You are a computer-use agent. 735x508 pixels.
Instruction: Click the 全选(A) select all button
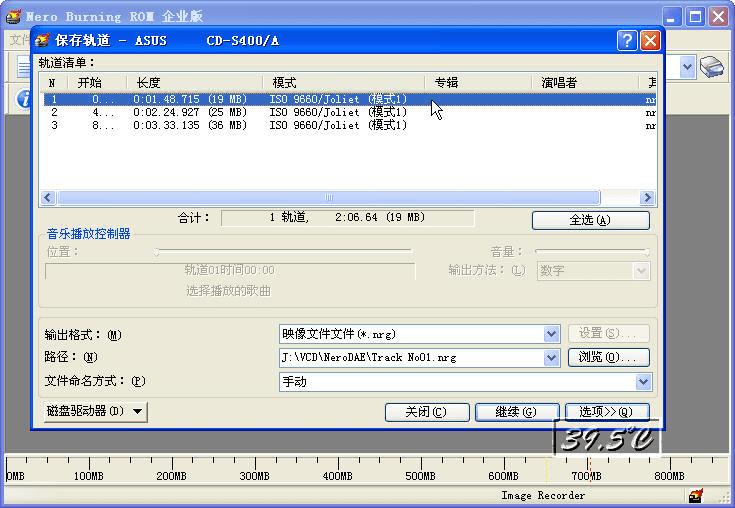(x=591, y=220)
